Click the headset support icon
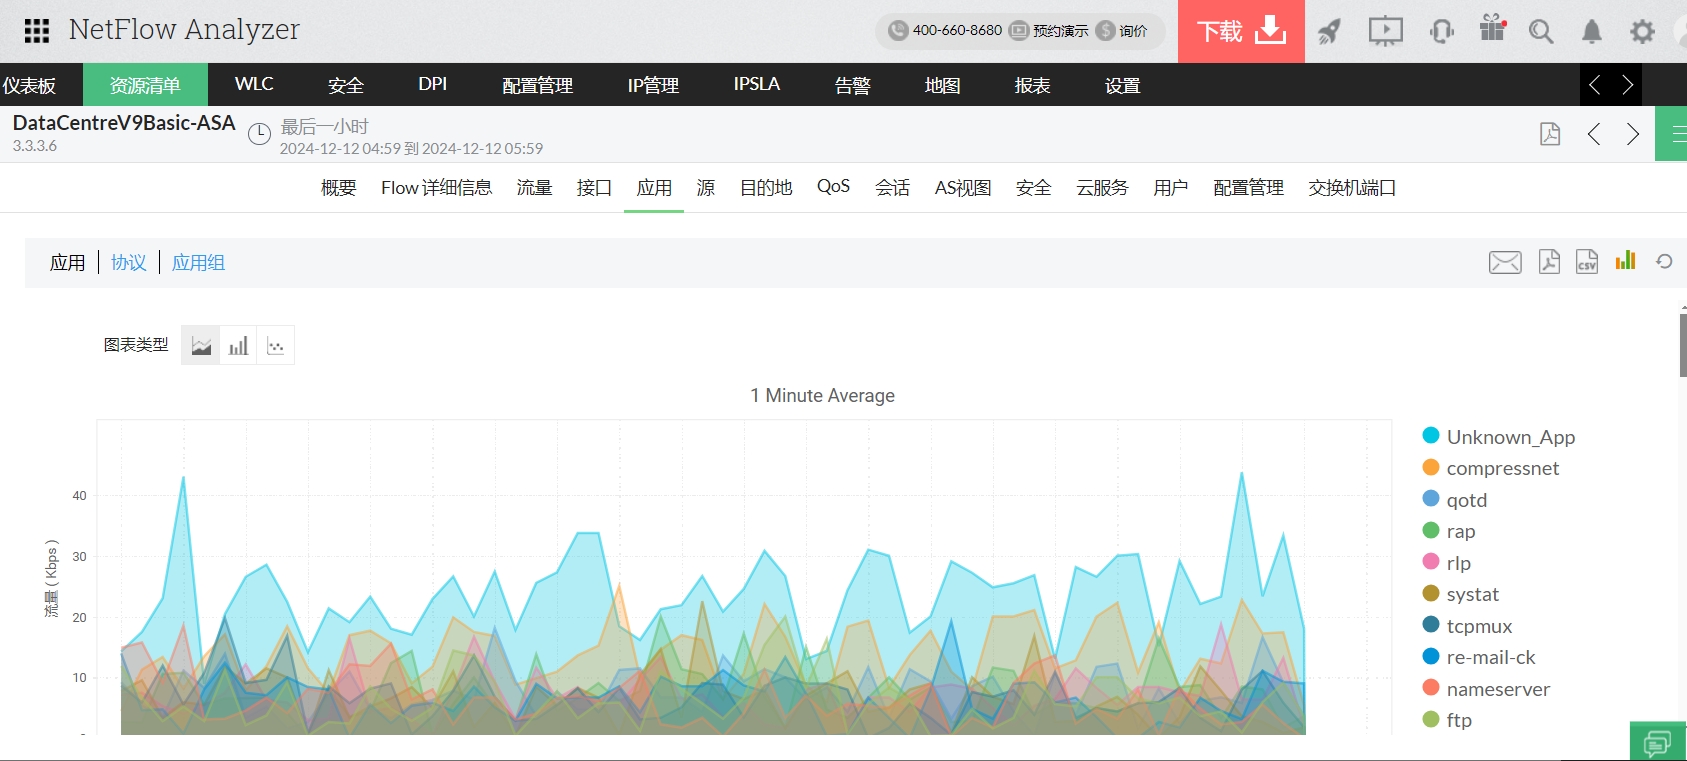 coord(1441,32)
